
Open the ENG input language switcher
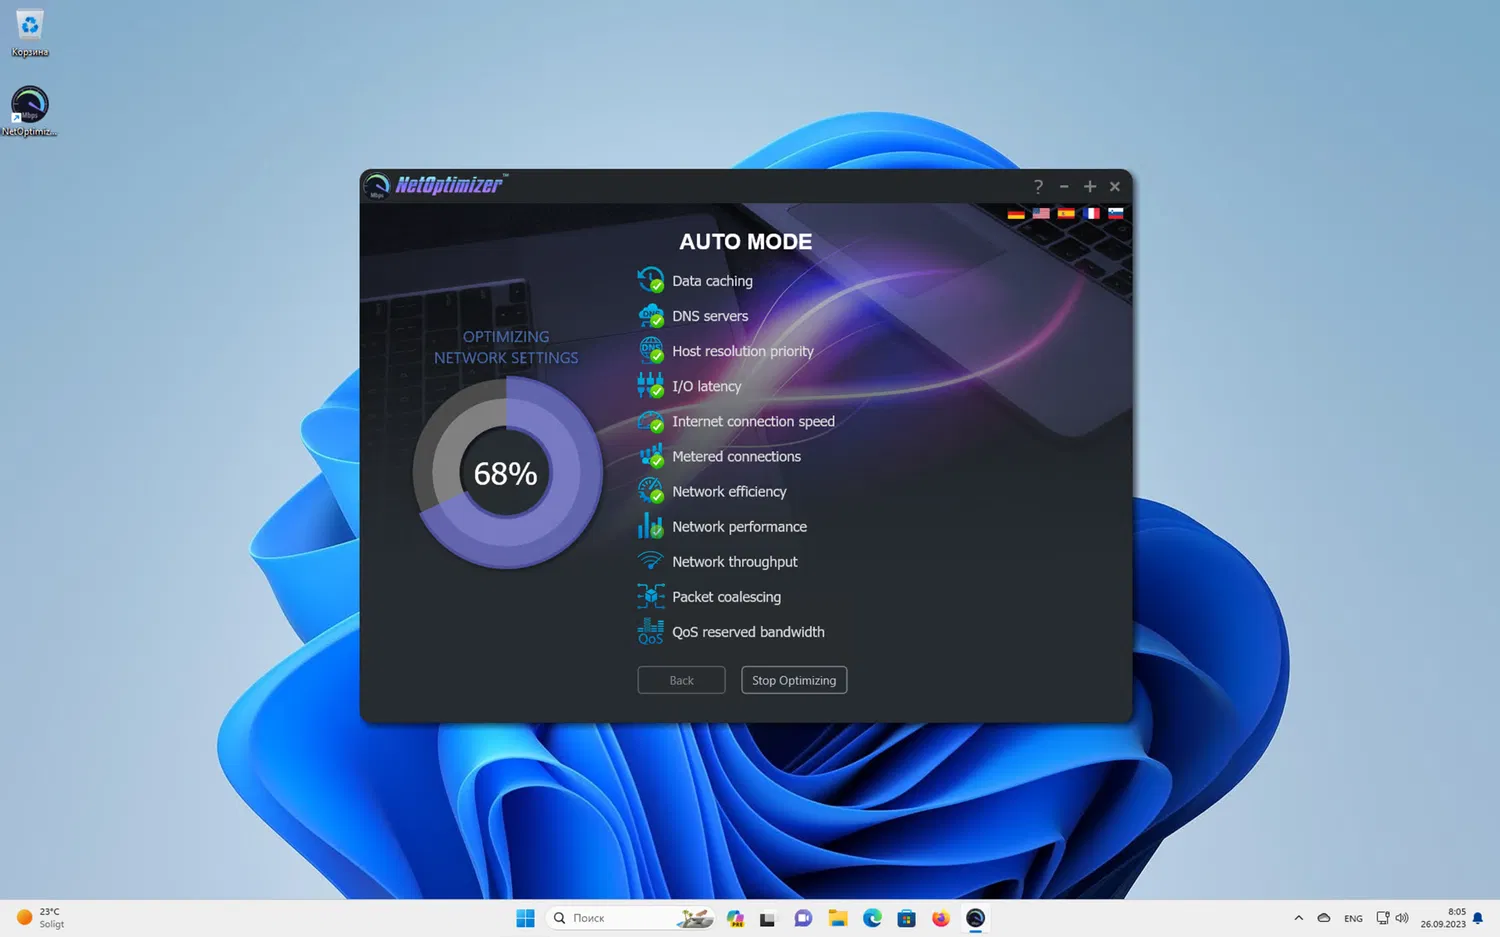[1353, 918]
